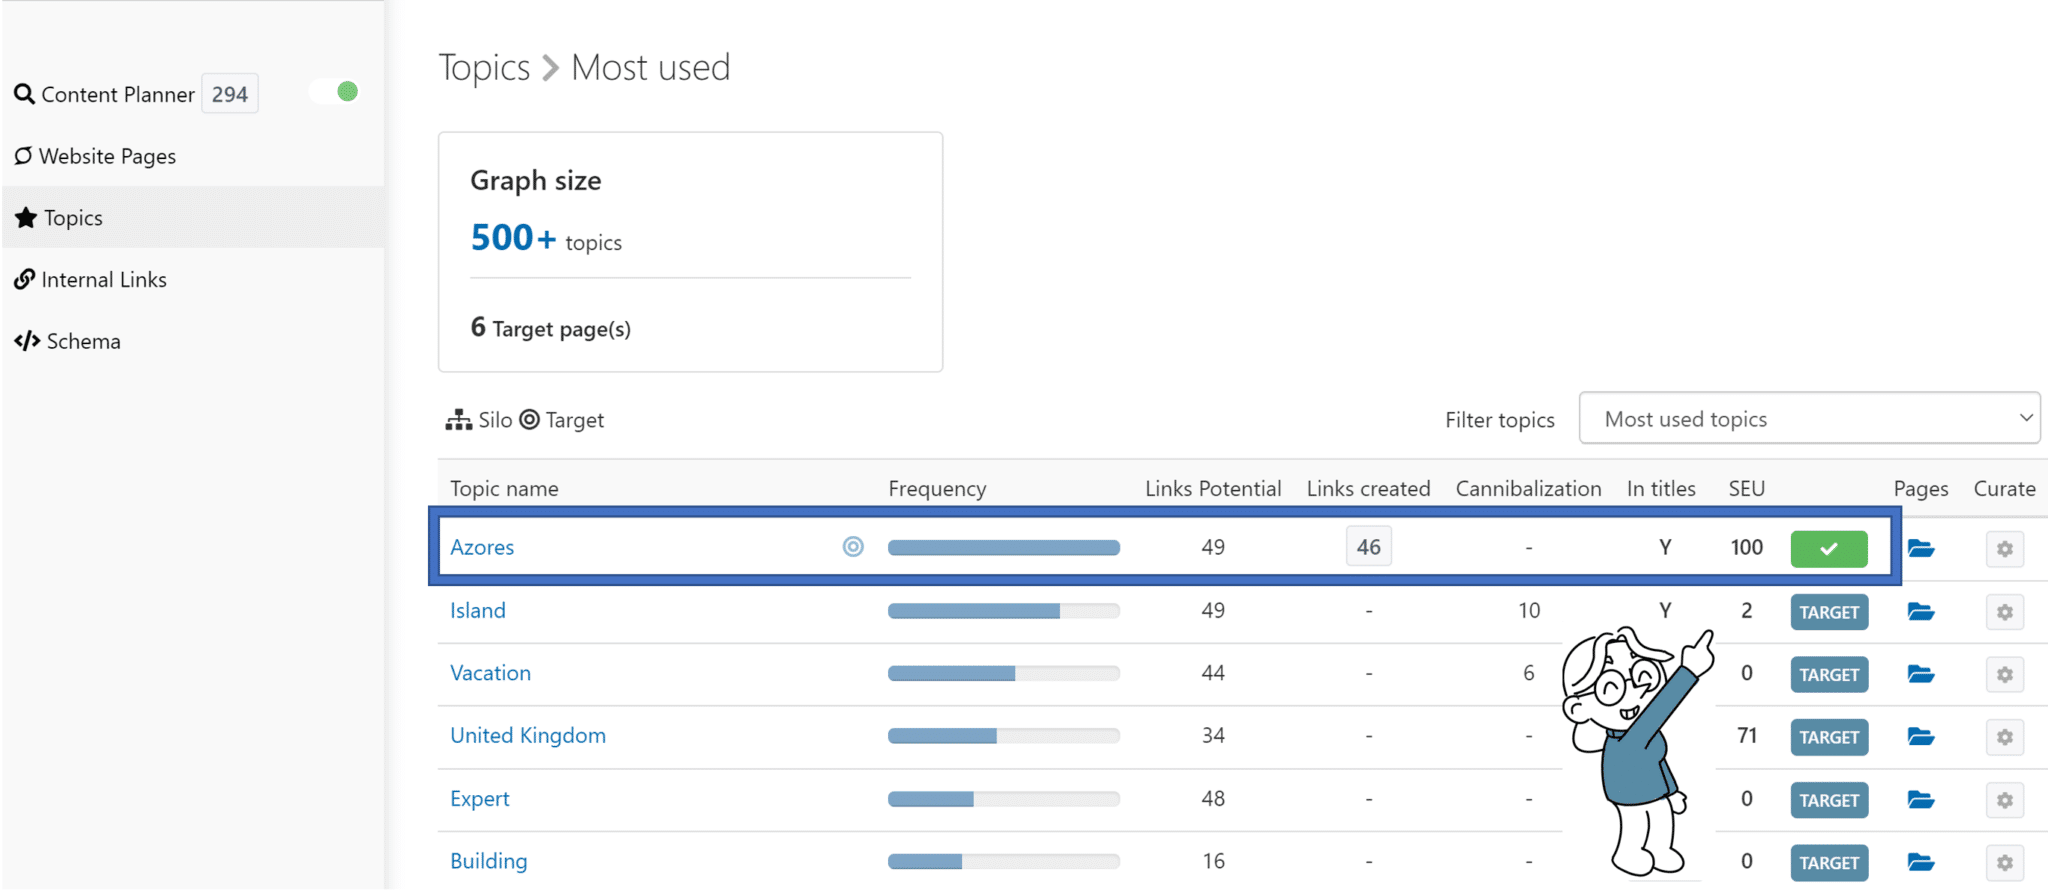
Task: Open the Expert topic link
Action: coord(479,799)
